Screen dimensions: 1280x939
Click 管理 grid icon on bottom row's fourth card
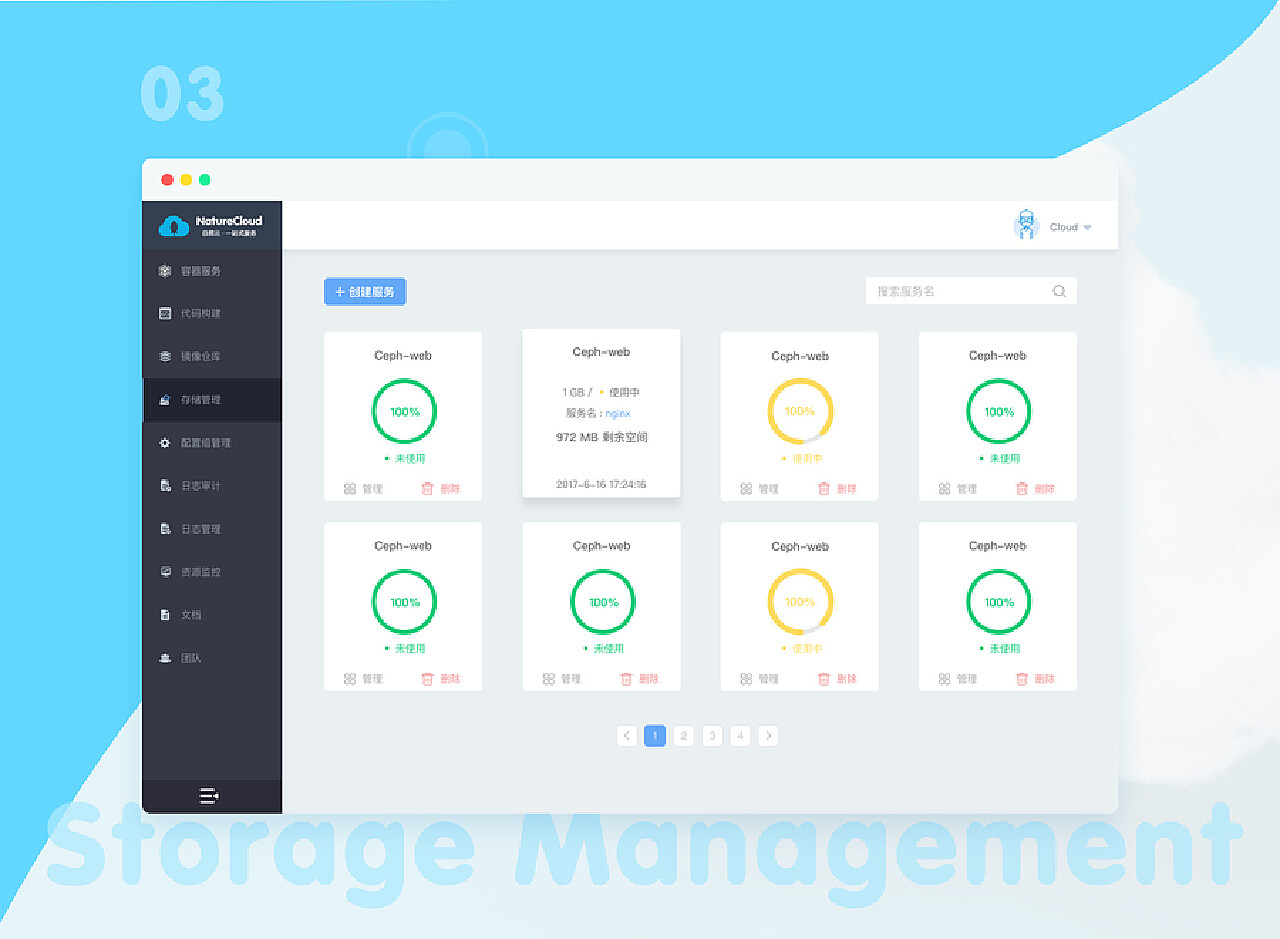(944, 679)
